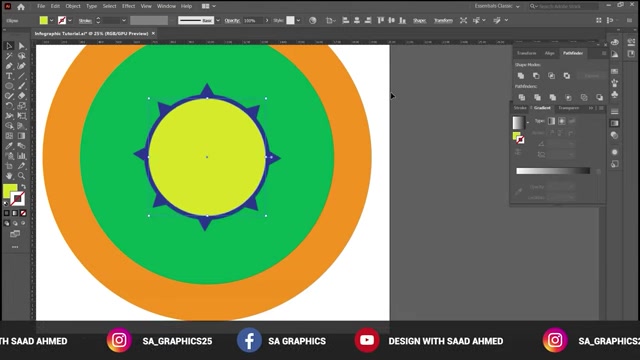This screenshot has width=640, height=360.
Task: Click the Intersect shape mode icon
Action: 551,76
